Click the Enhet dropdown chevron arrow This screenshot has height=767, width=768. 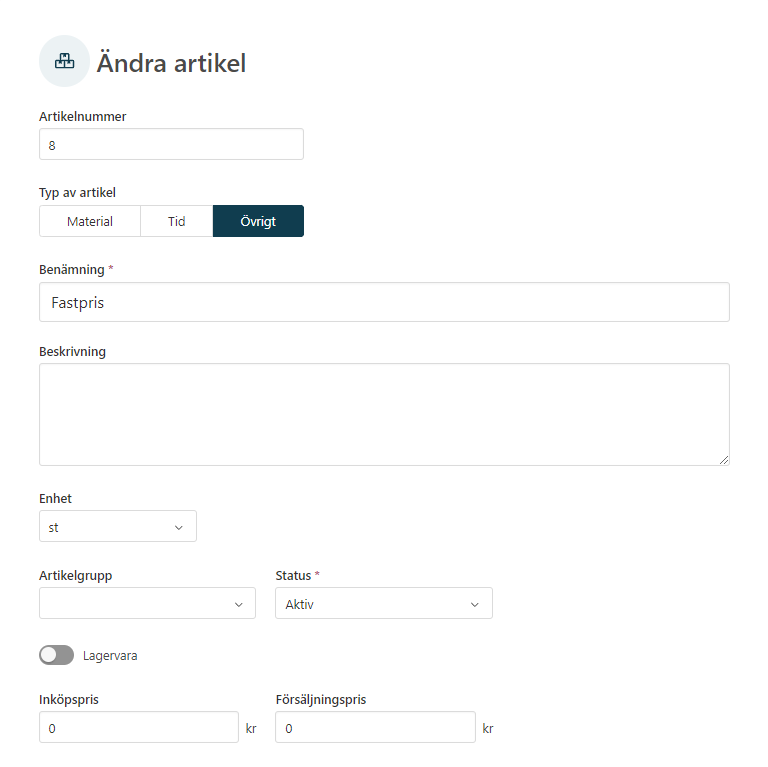[179, 527]
